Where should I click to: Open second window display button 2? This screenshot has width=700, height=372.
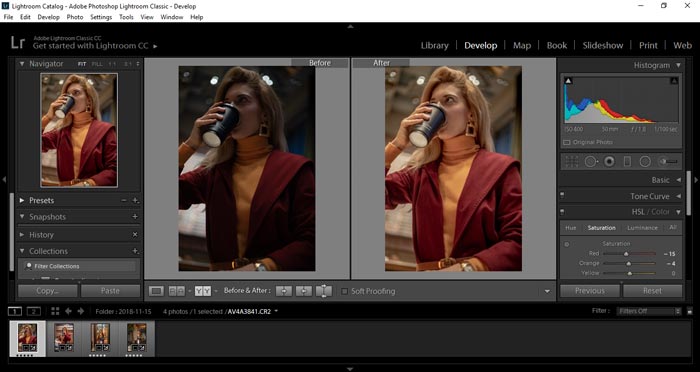pyautogui.click(x=33, y=311)
